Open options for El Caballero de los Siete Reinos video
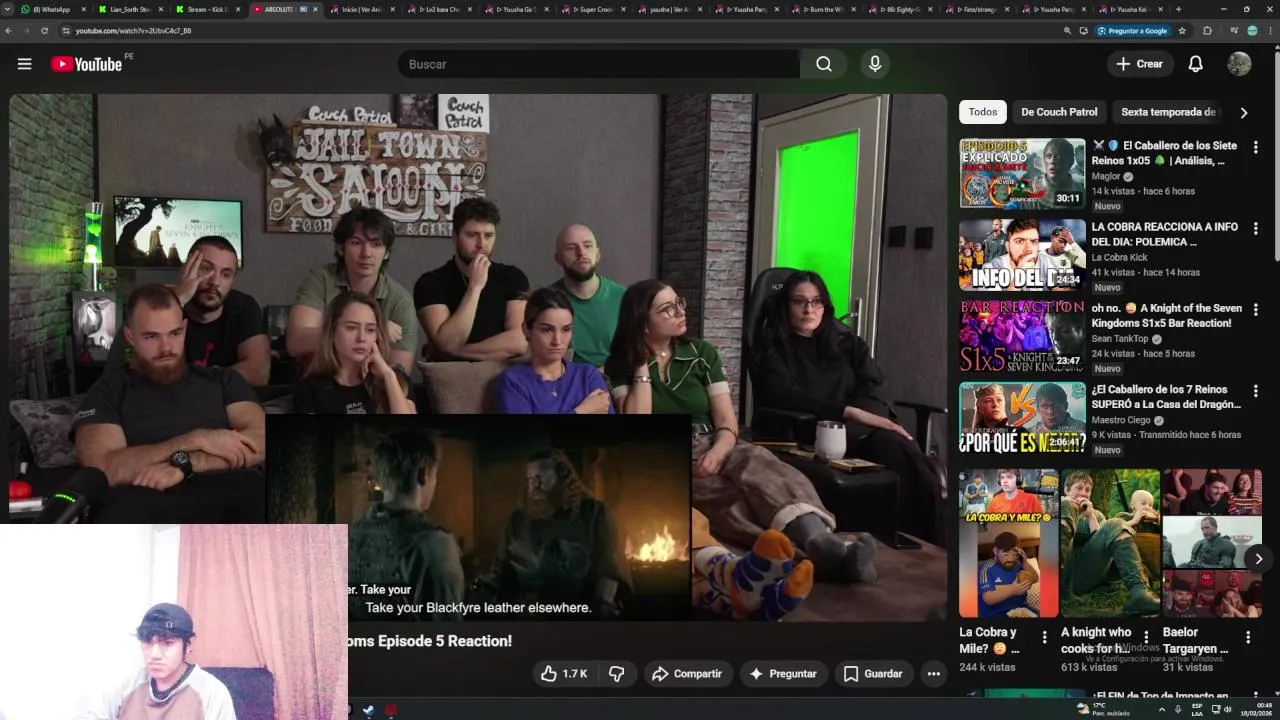Image resolution: width=1280 pixels, height=720 pixels. (1255, 147)
